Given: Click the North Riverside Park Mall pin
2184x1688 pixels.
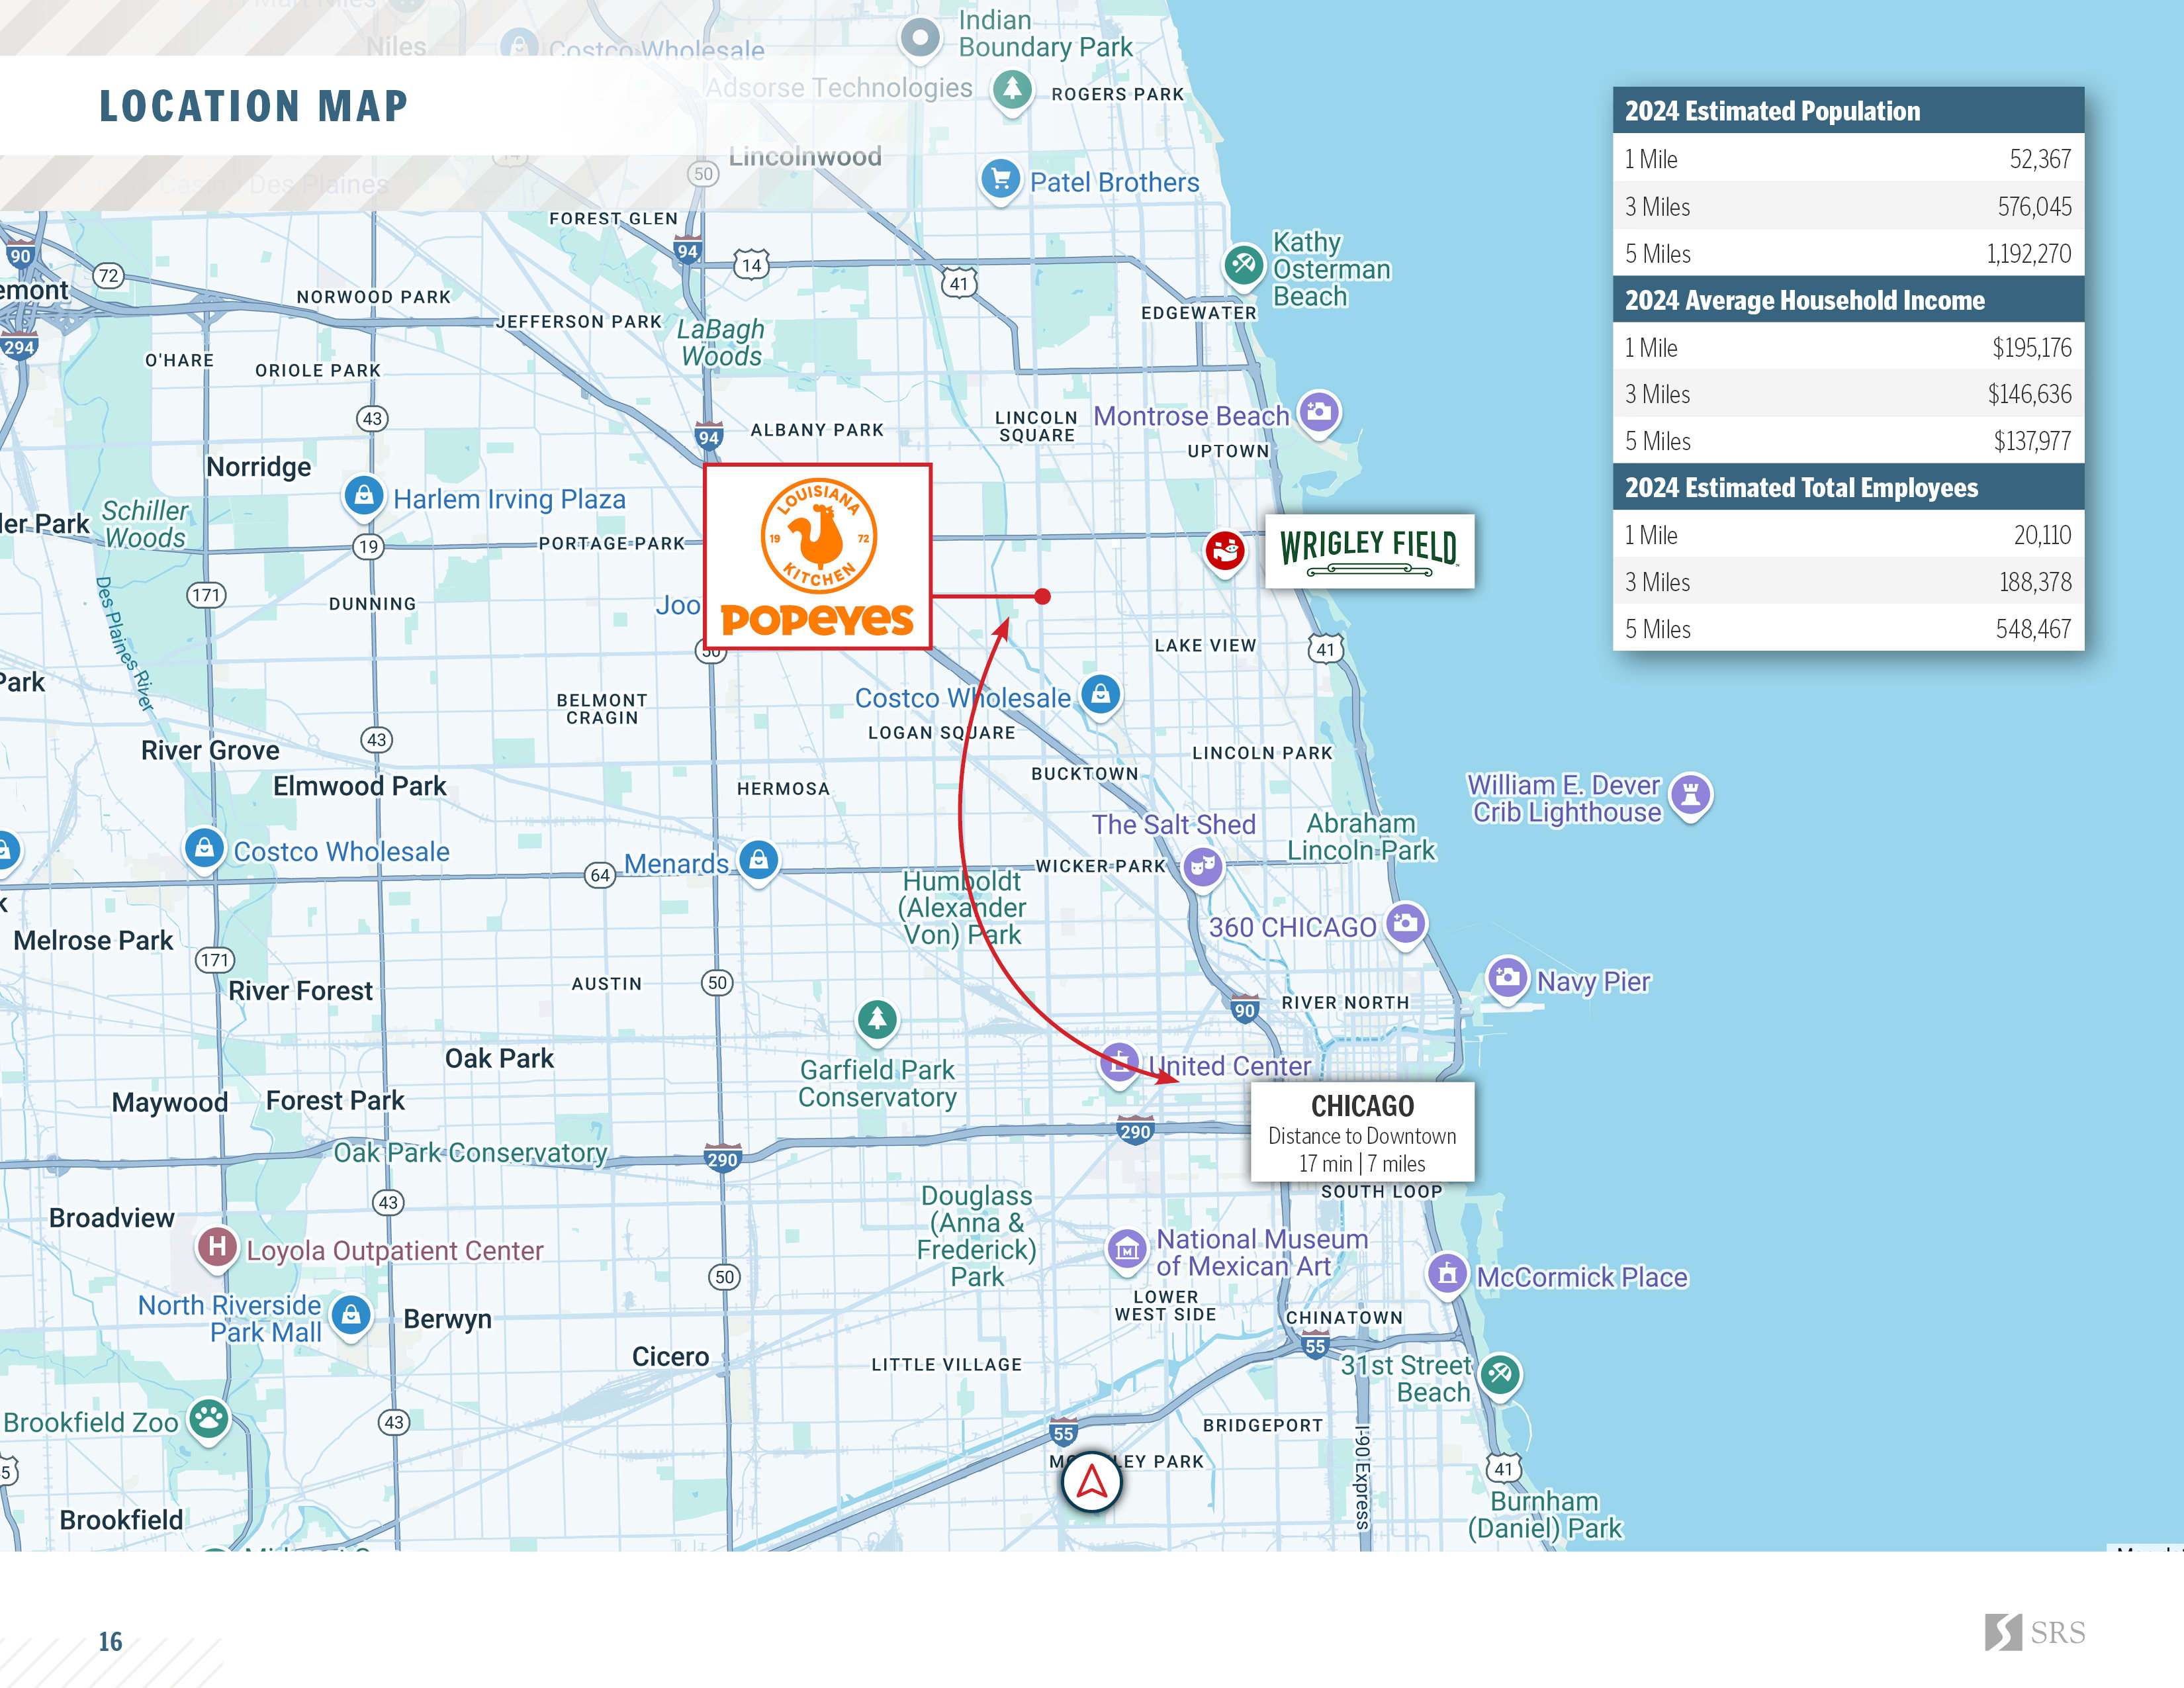Looking at the screenshot, I should [351, 1317].
